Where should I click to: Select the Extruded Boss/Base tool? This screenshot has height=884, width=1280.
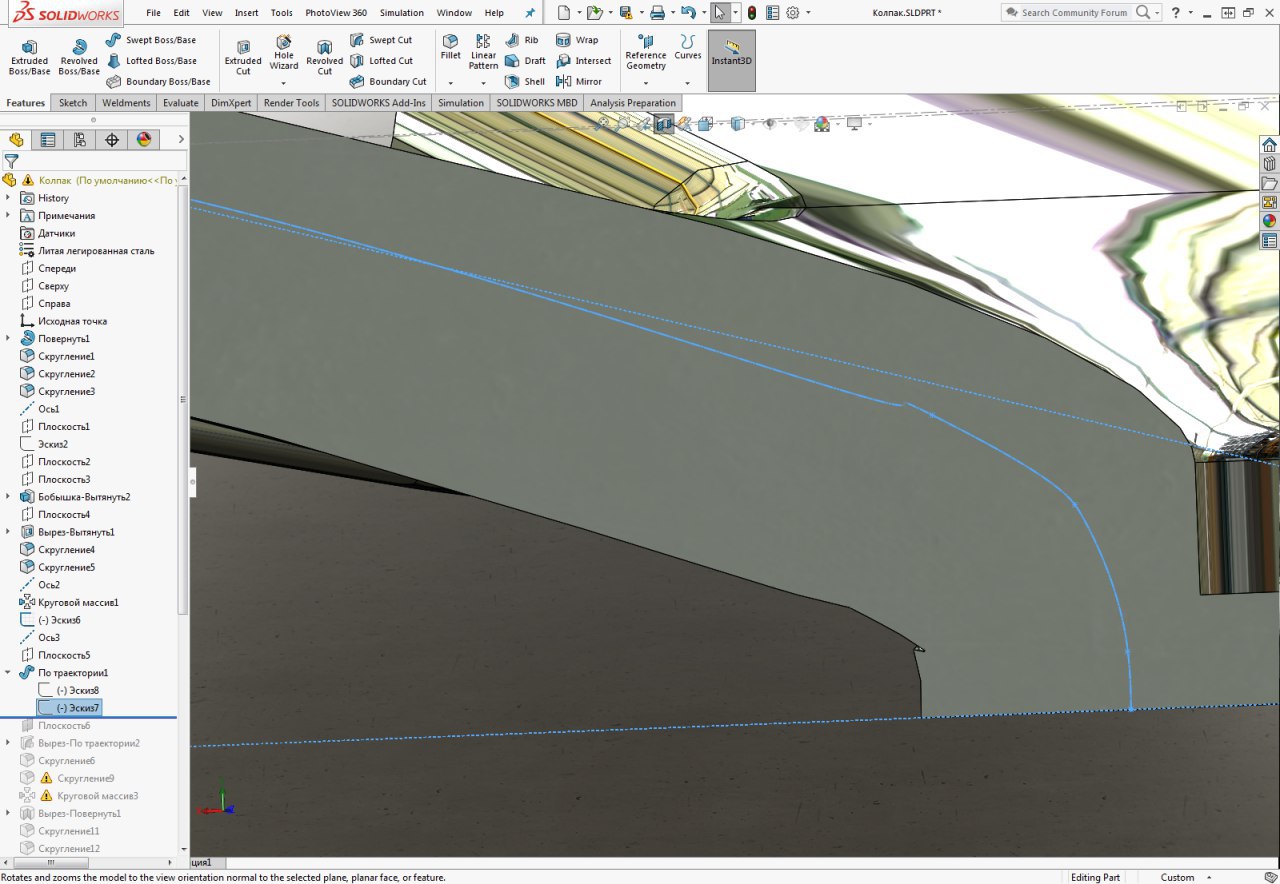29,58
